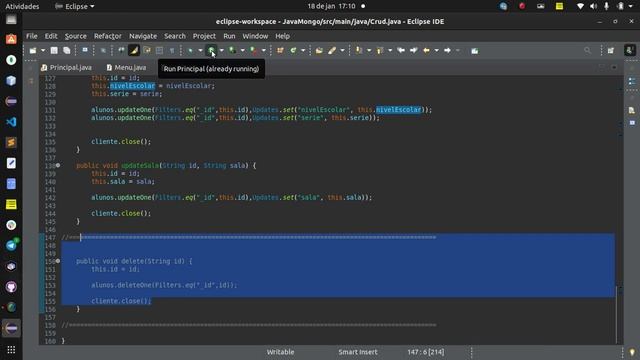Open the Task List icon on right
Image resolution: width=640 pixels, height=360 pixels.
pyautogui.click(x=632, y=110)
